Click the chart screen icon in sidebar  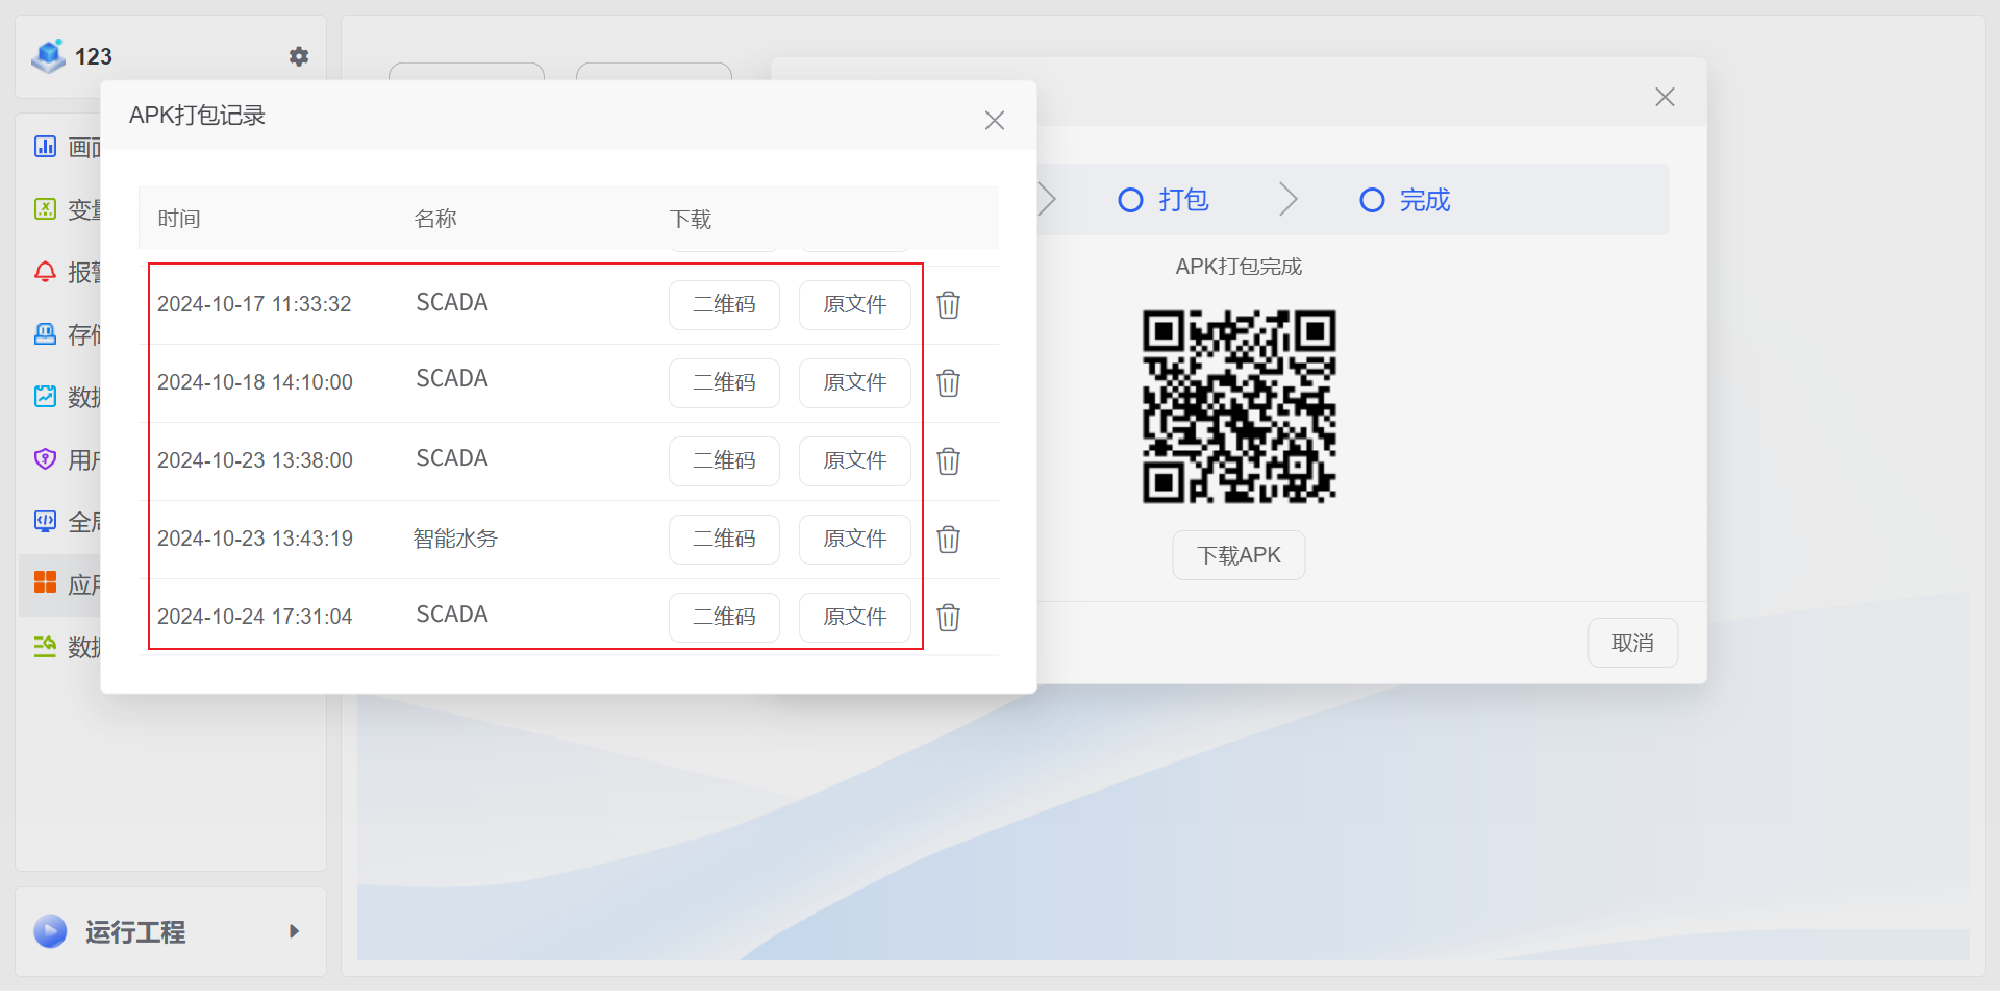point(45,147)
